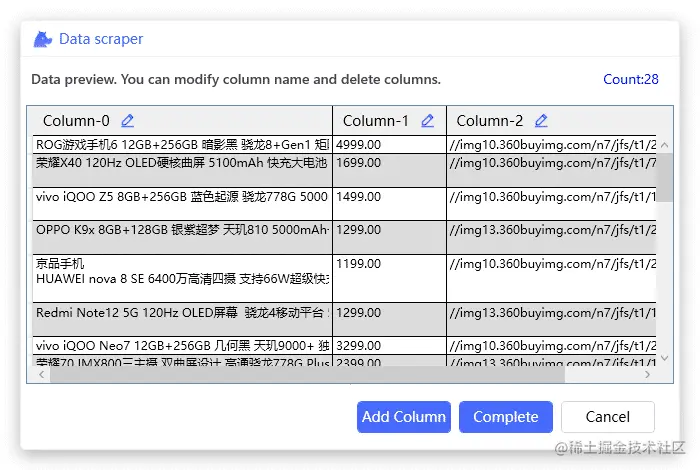Click the horizontal scroll left arrow
The height and width of the screenshot is (470, 700).
42,374
